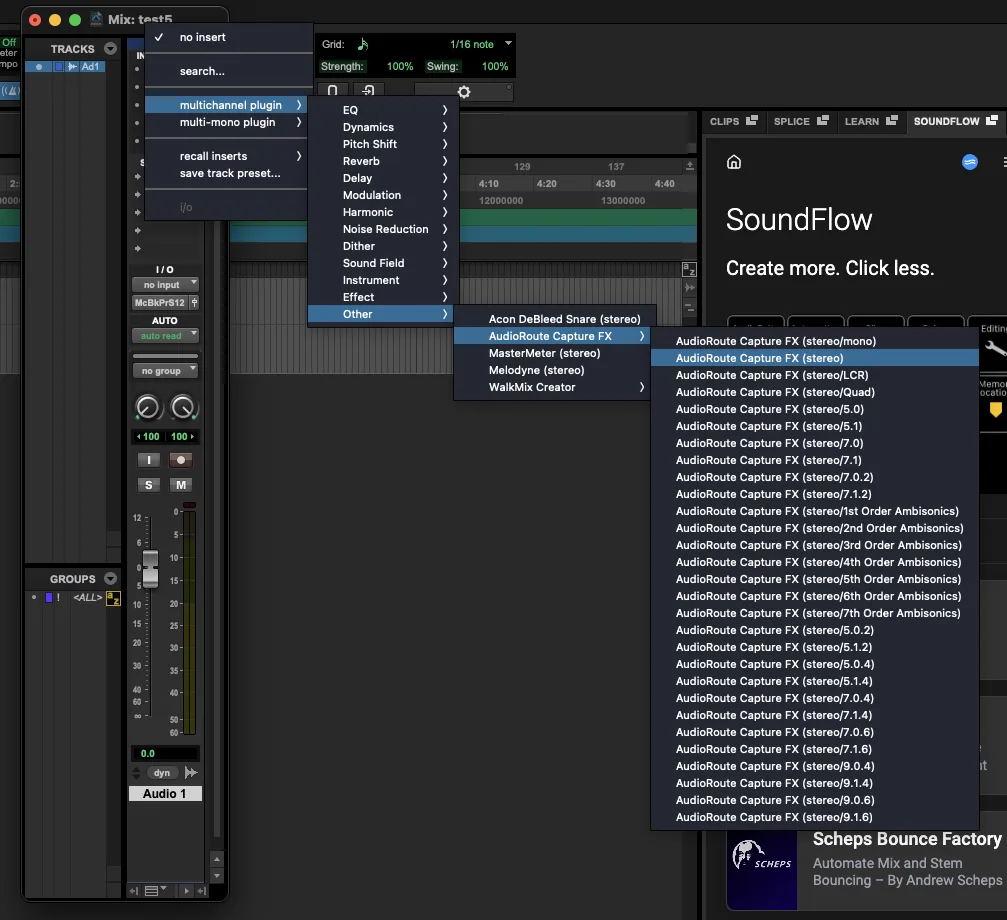The height and width of the screenshot is (920, 1007).
Task: Click the Scheps Bounce Factory thumbnail
Action: (762, 870)
